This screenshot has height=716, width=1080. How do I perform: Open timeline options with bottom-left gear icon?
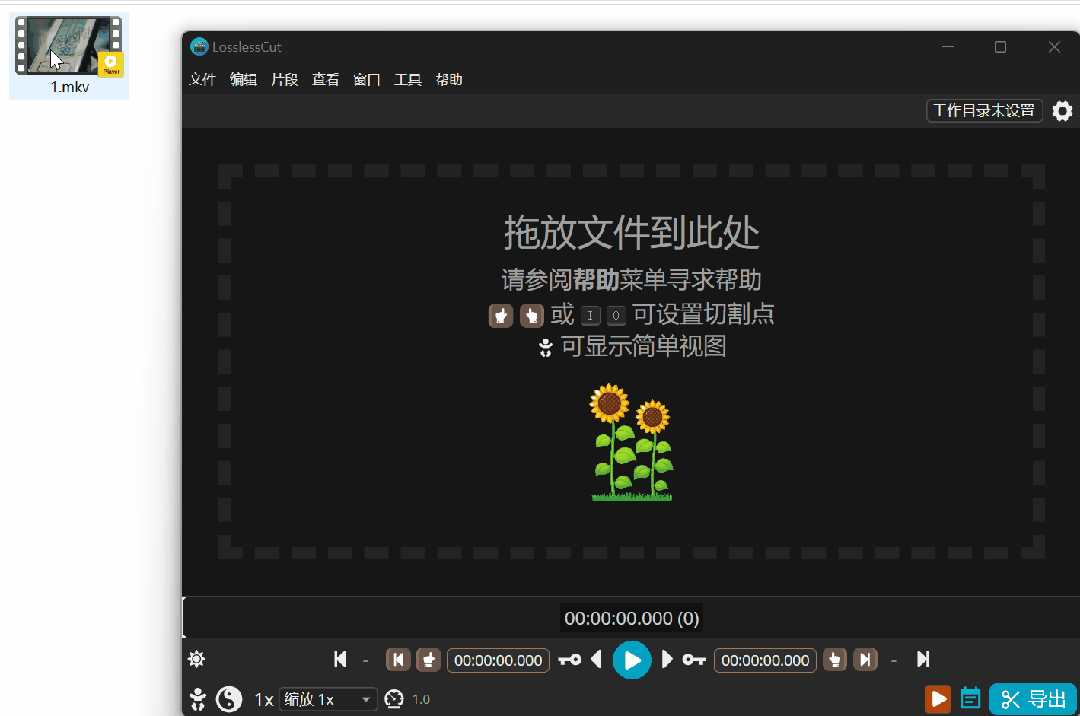tap(196, 659)
